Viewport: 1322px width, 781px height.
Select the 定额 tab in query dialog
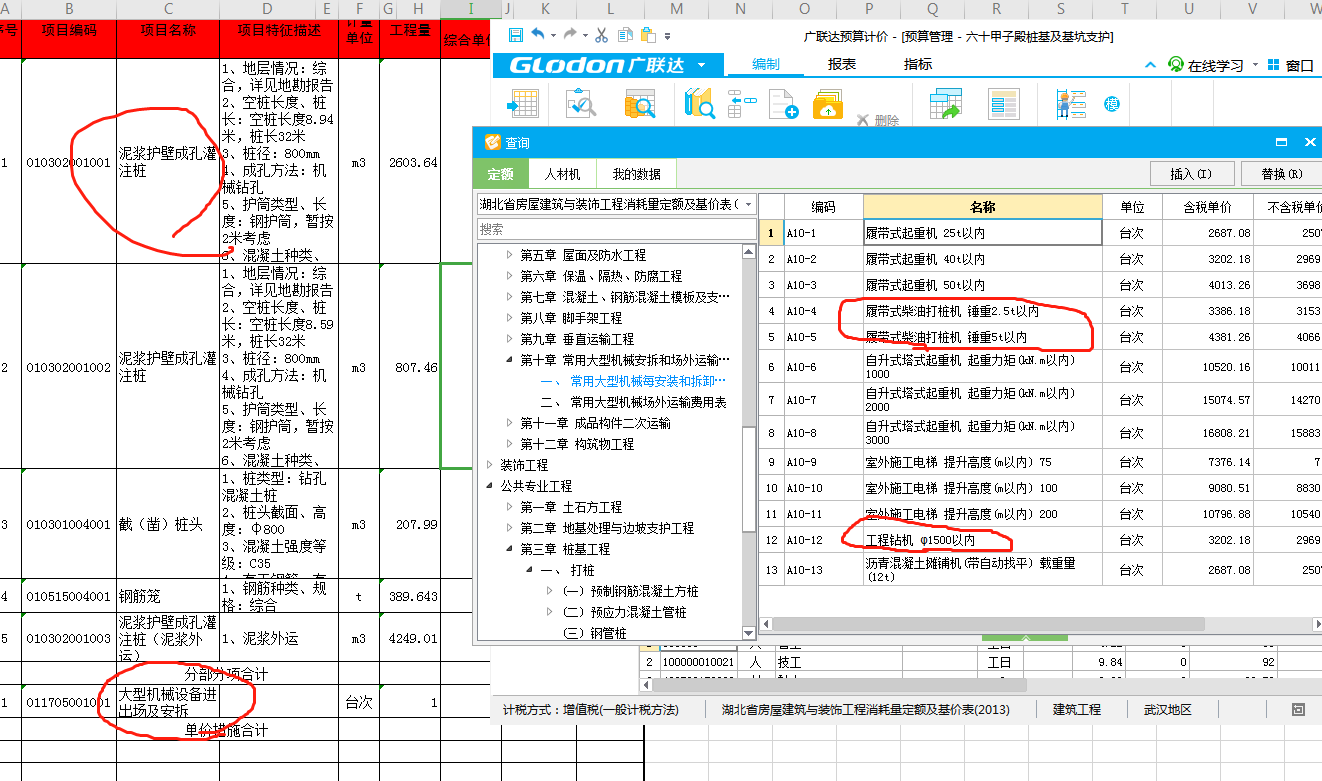[x=500, y=174]
